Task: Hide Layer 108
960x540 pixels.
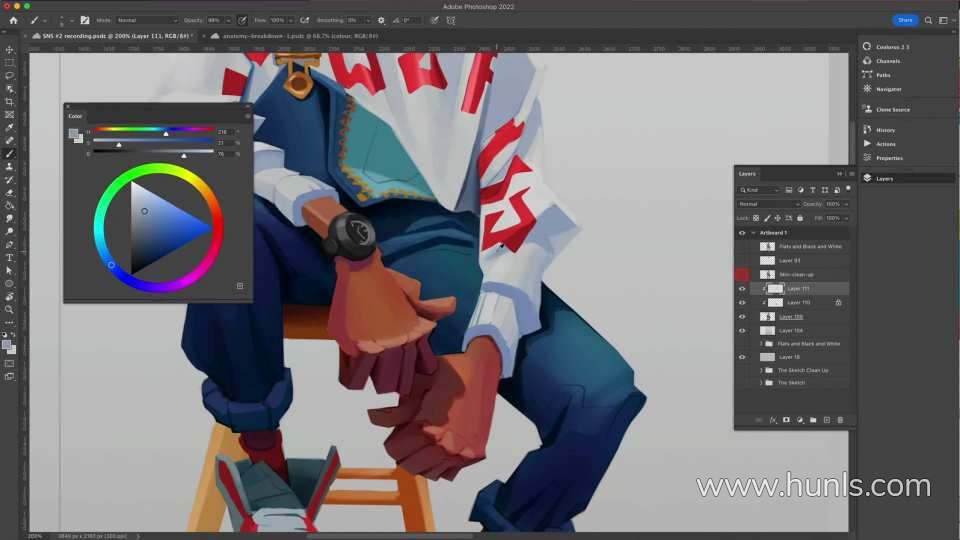Action: (742, 317)
